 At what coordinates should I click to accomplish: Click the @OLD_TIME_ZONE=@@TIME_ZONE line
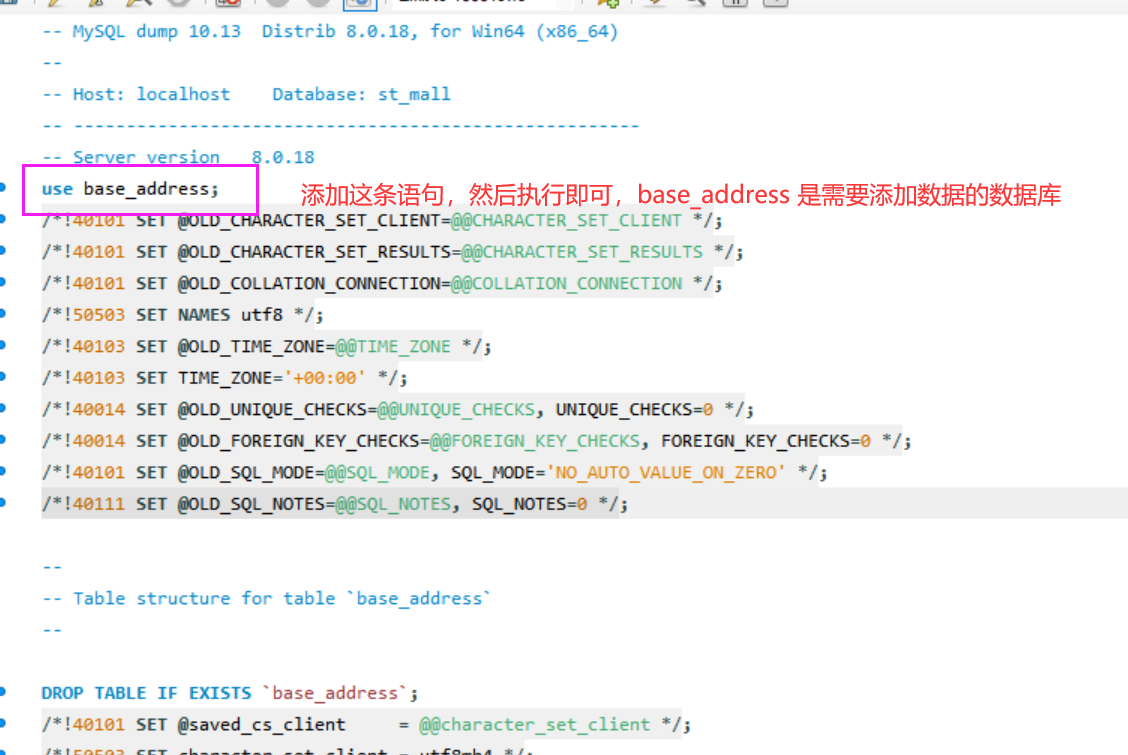point(266,347)
